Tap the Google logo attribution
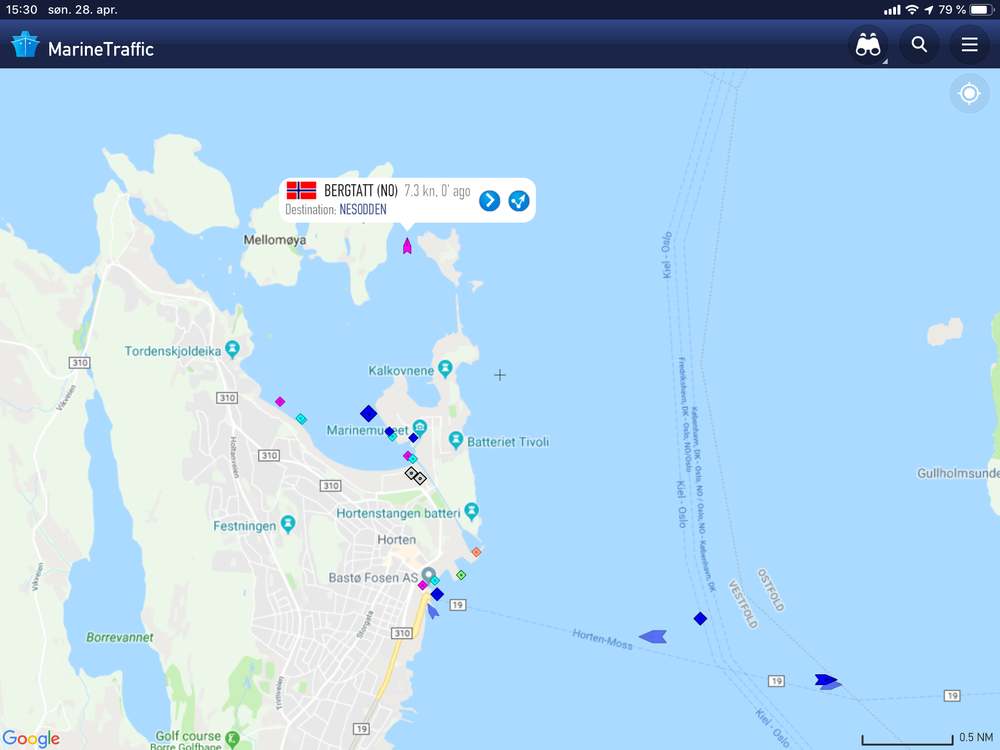The image size is (1000, 750). tap(31, 739)
